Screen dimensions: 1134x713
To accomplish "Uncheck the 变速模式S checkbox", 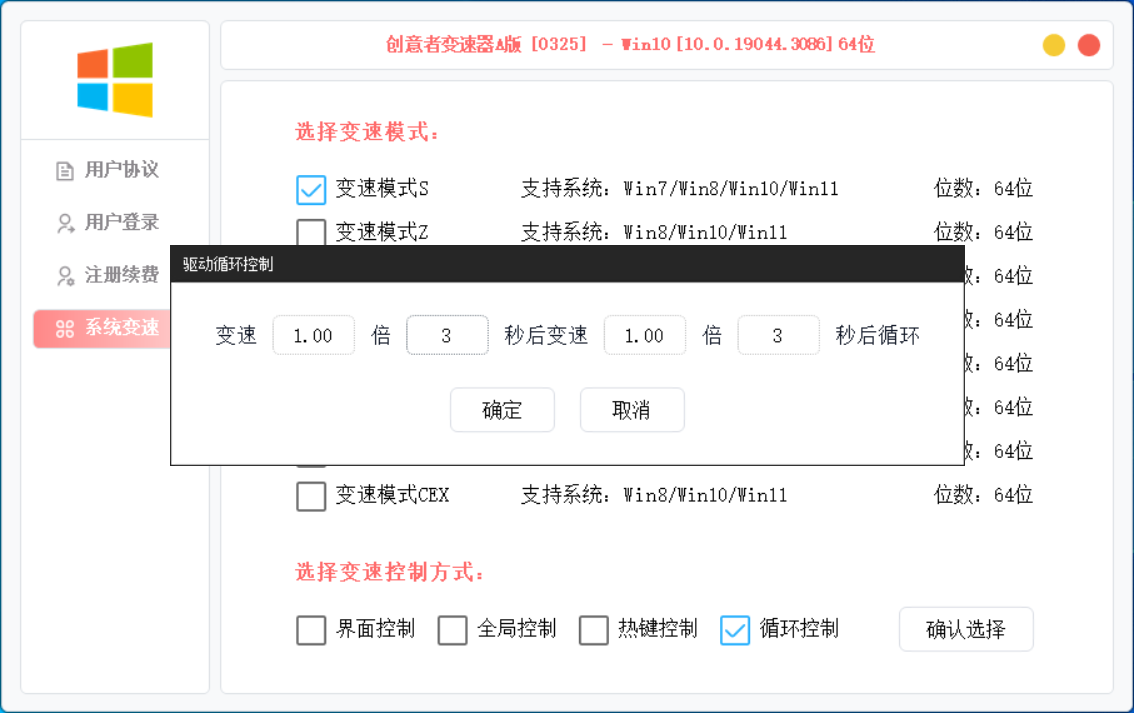I will [311, 189].
